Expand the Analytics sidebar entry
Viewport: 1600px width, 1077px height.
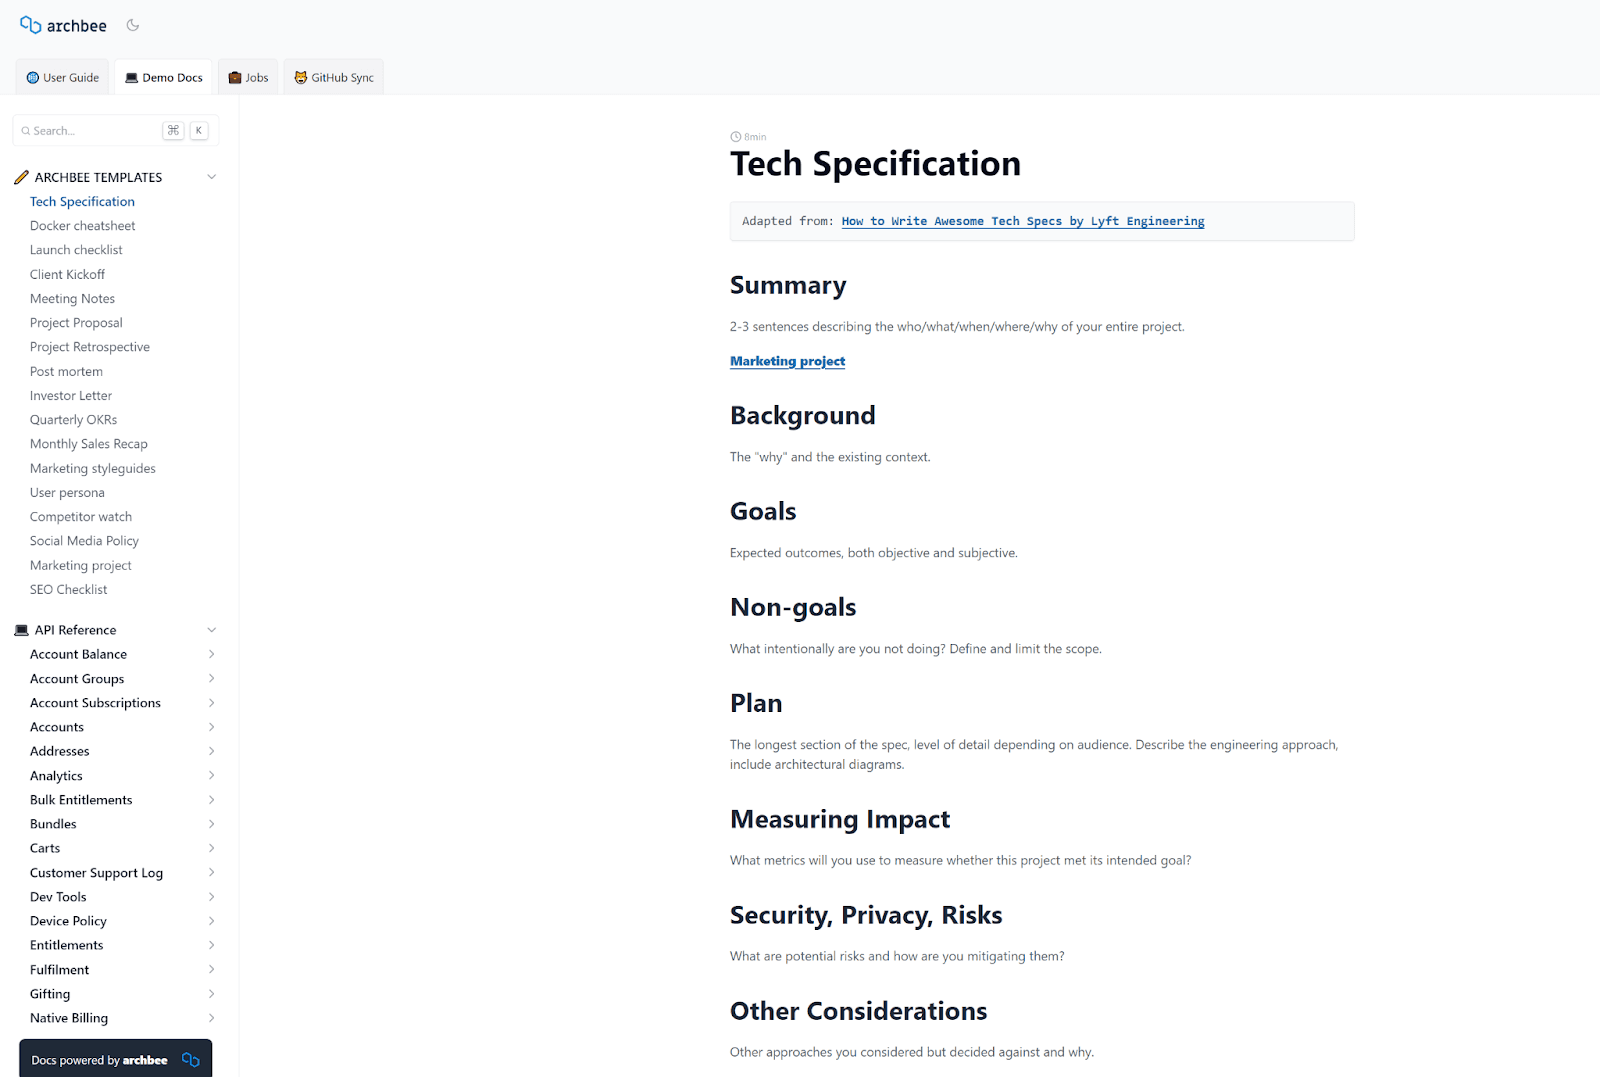(211, 776)
